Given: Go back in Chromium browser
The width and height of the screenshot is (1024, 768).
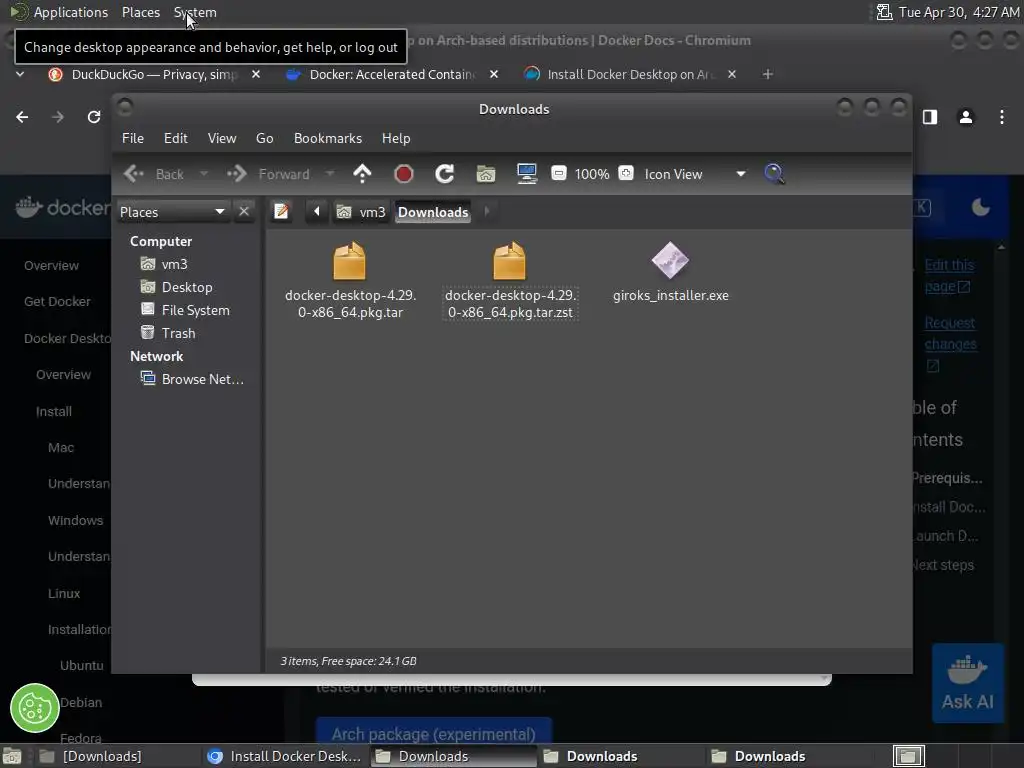Looking at the screenshot, I should [22, 117].
